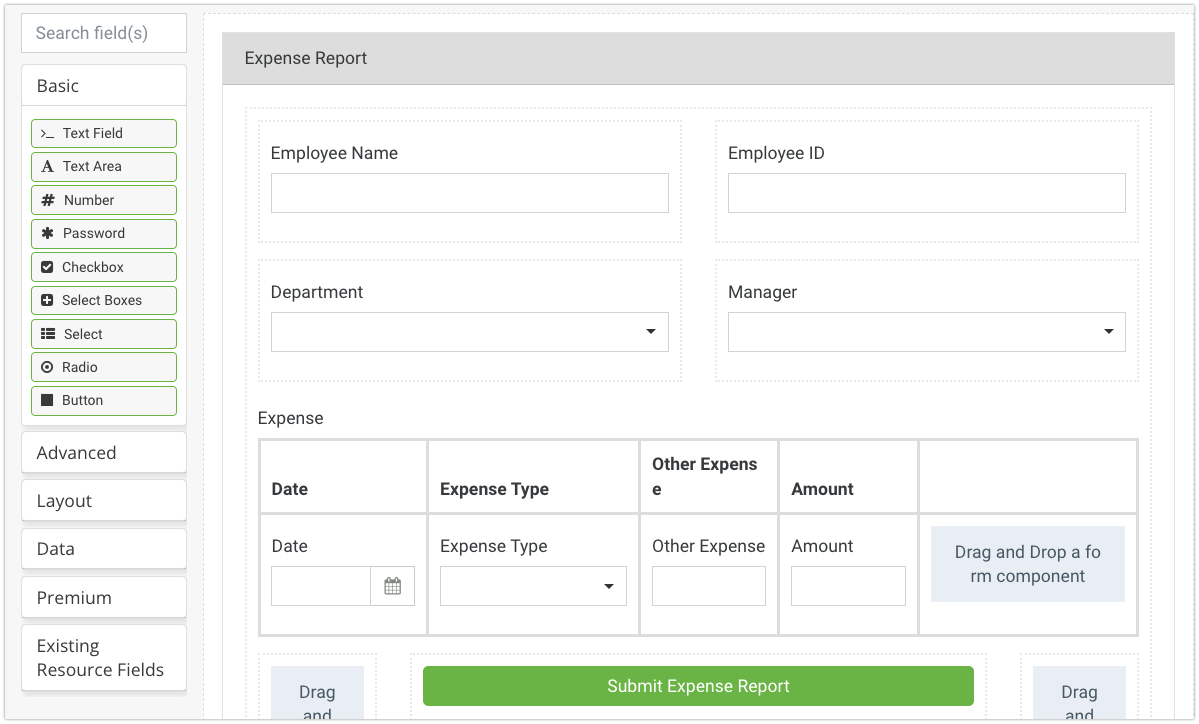Click the Search field(s) input

[104, 33]
